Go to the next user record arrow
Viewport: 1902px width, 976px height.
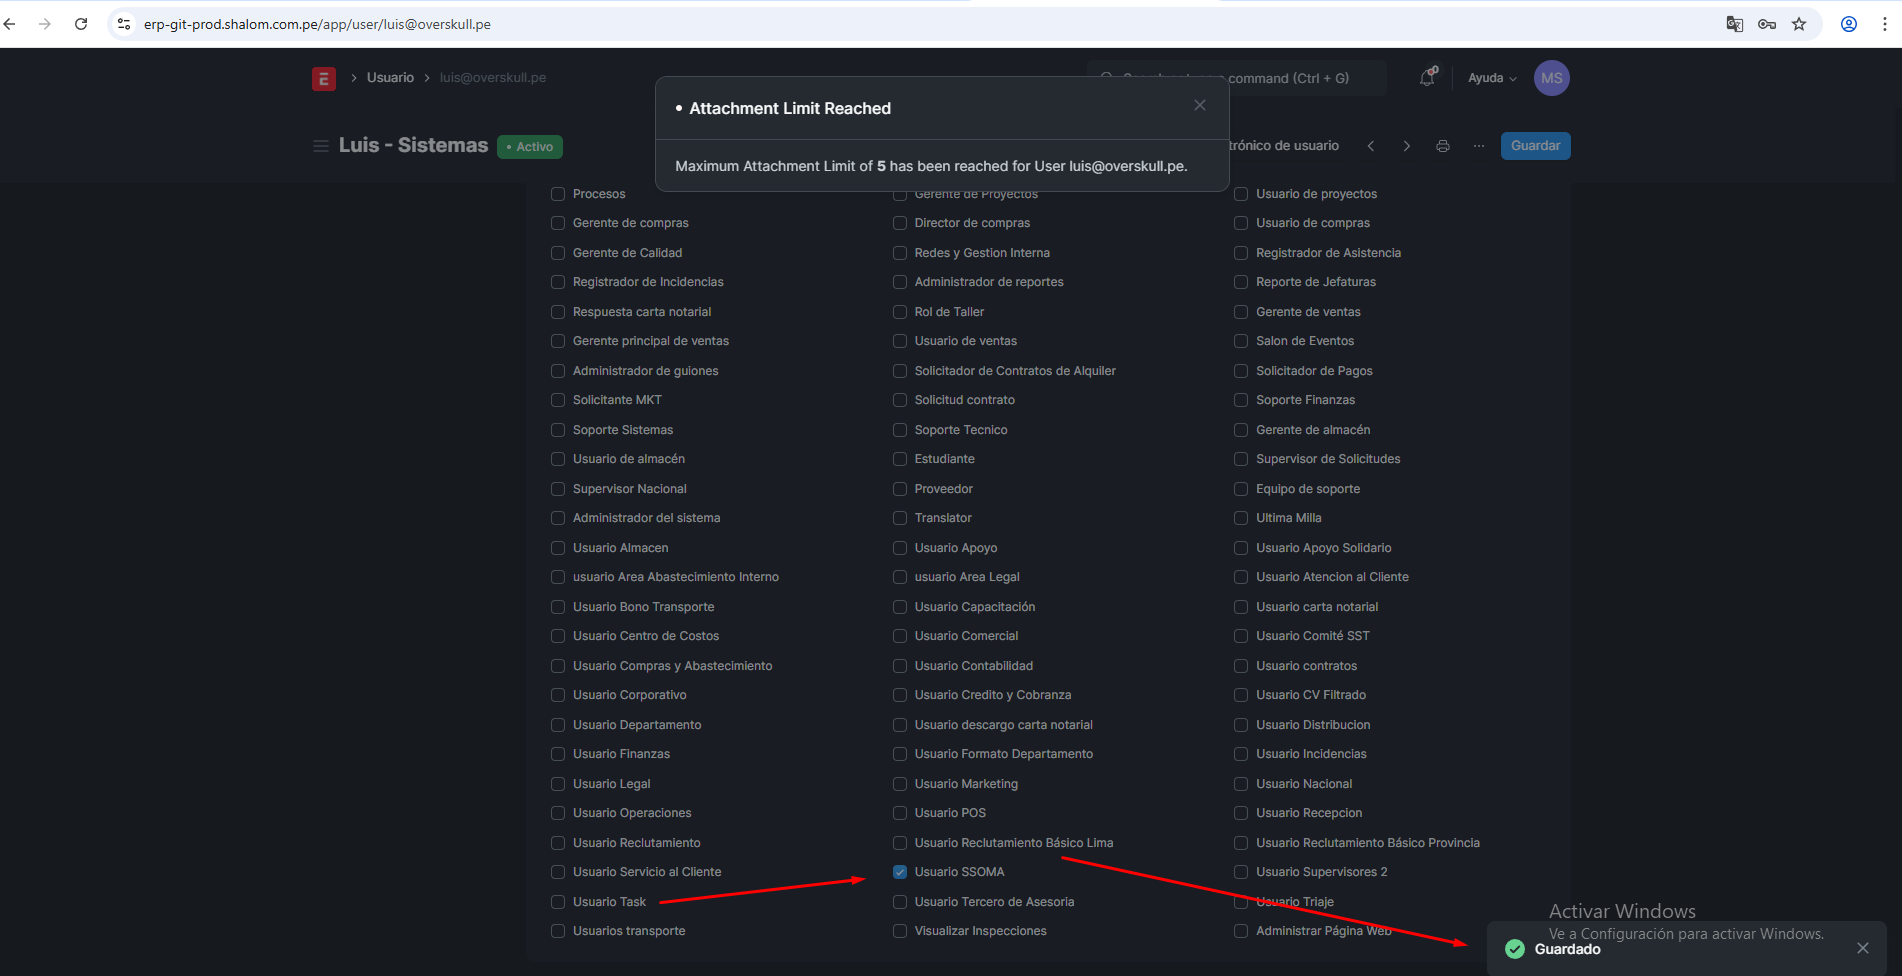tap(1406, 146)
